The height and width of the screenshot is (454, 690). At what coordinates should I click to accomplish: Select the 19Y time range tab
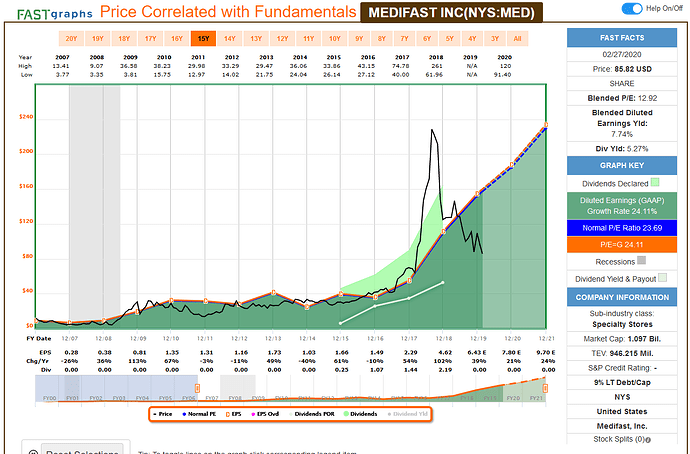(x=98, y=39)
